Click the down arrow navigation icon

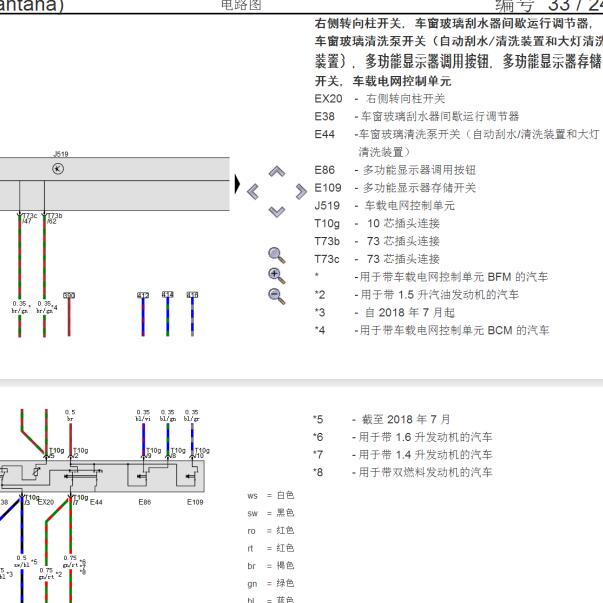pos(277,212)
